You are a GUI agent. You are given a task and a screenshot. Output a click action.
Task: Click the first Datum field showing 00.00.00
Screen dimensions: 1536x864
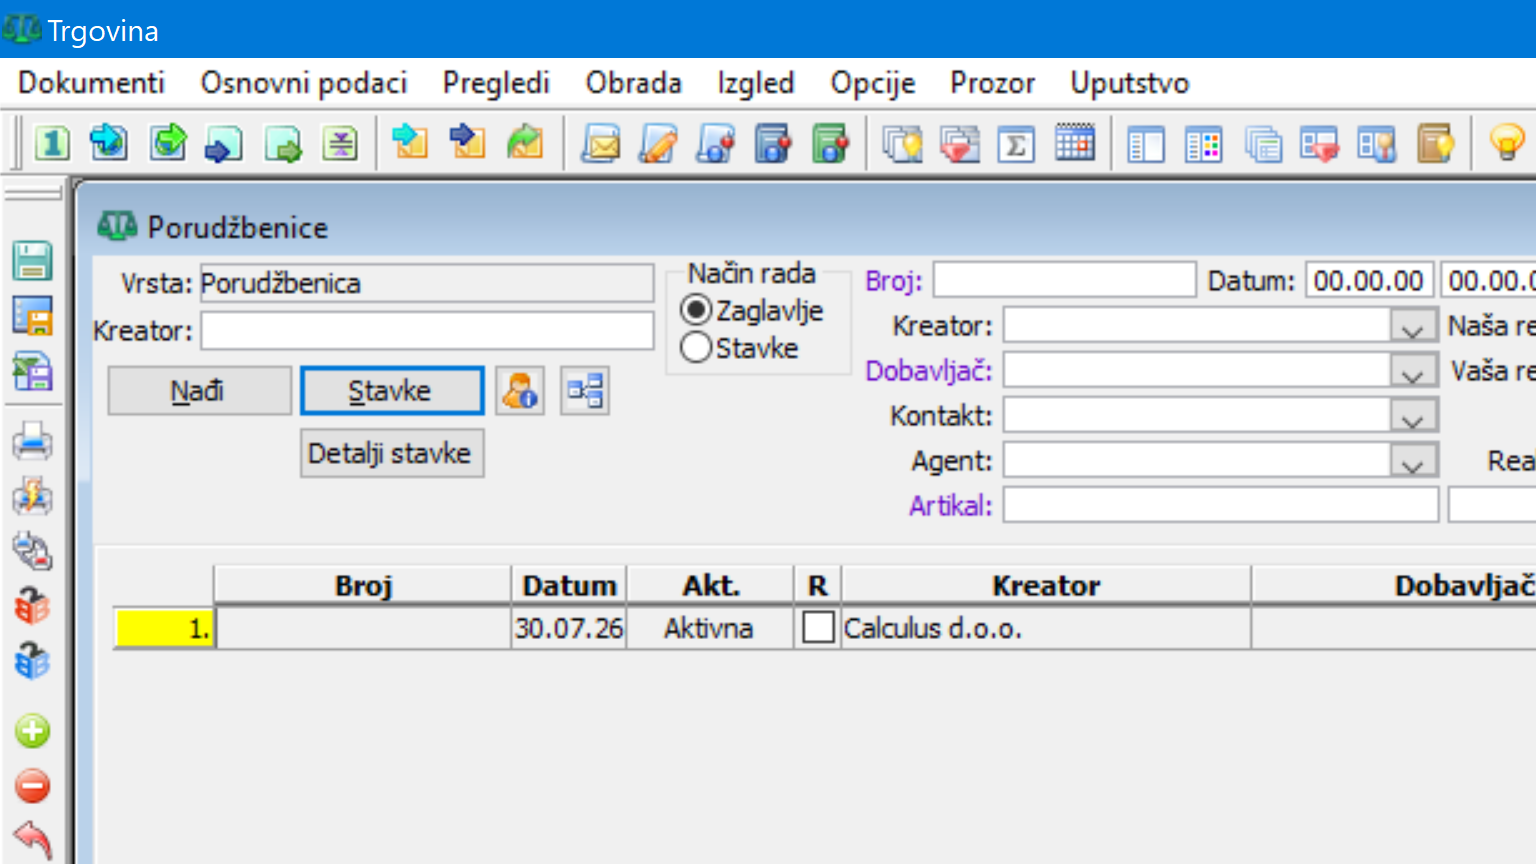pyautogui.click(x=1369, y=280)
